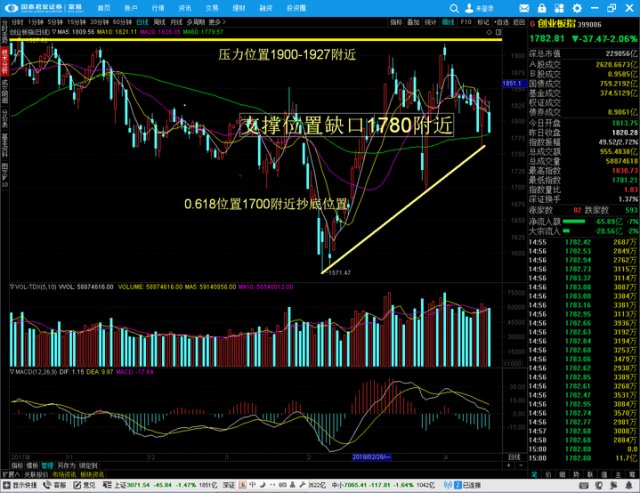640x493 pixels.
Task: Select the 多周期 tab
Action: coord(196,22)
